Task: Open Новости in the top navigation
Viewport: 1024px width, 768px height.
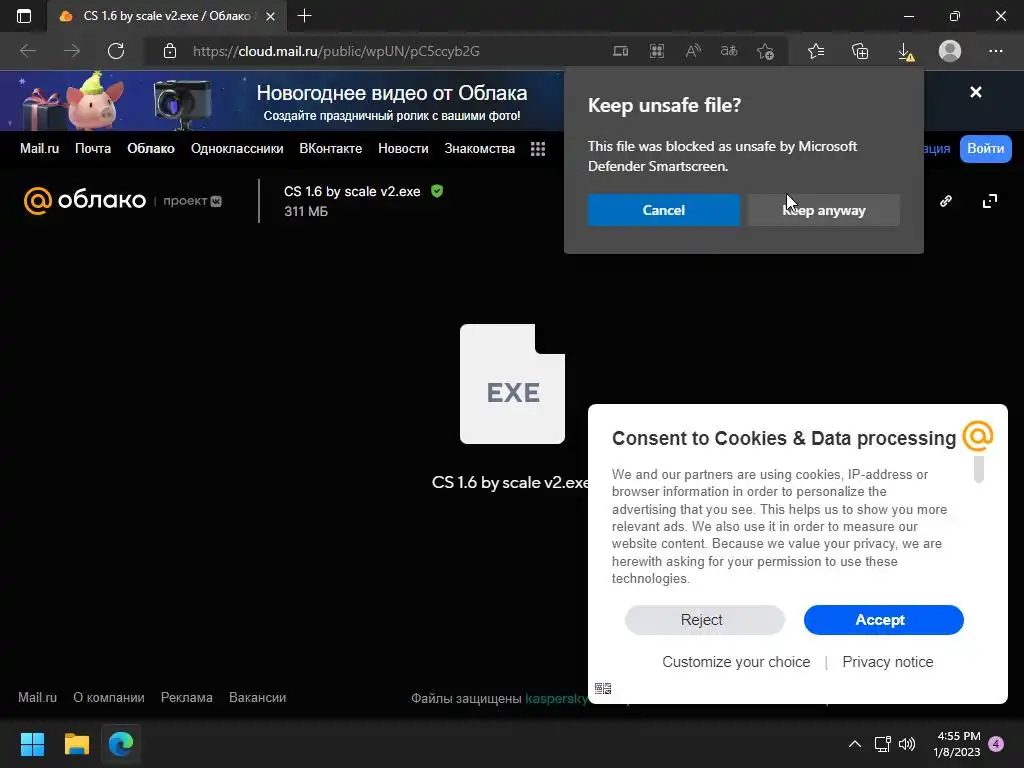Action: (x=403, y=148)
